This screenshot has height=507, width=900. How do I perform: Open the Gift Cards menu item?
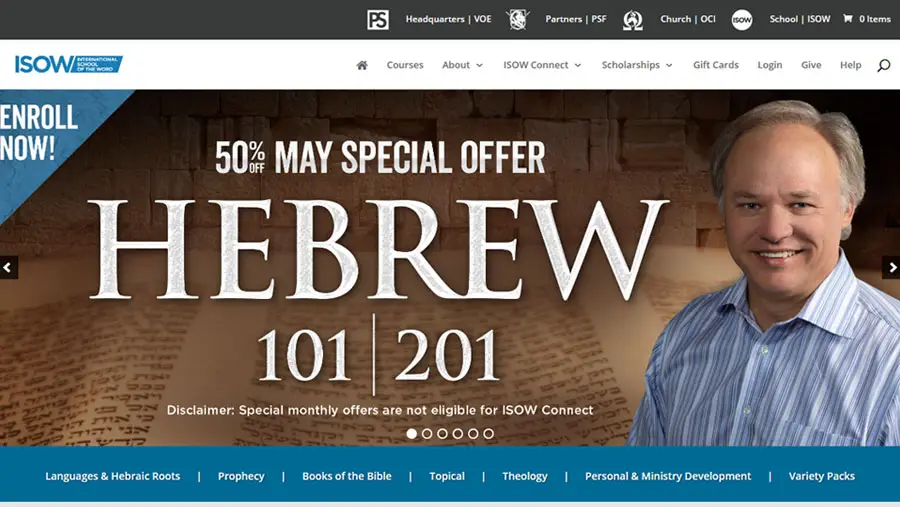coord(715,65)
